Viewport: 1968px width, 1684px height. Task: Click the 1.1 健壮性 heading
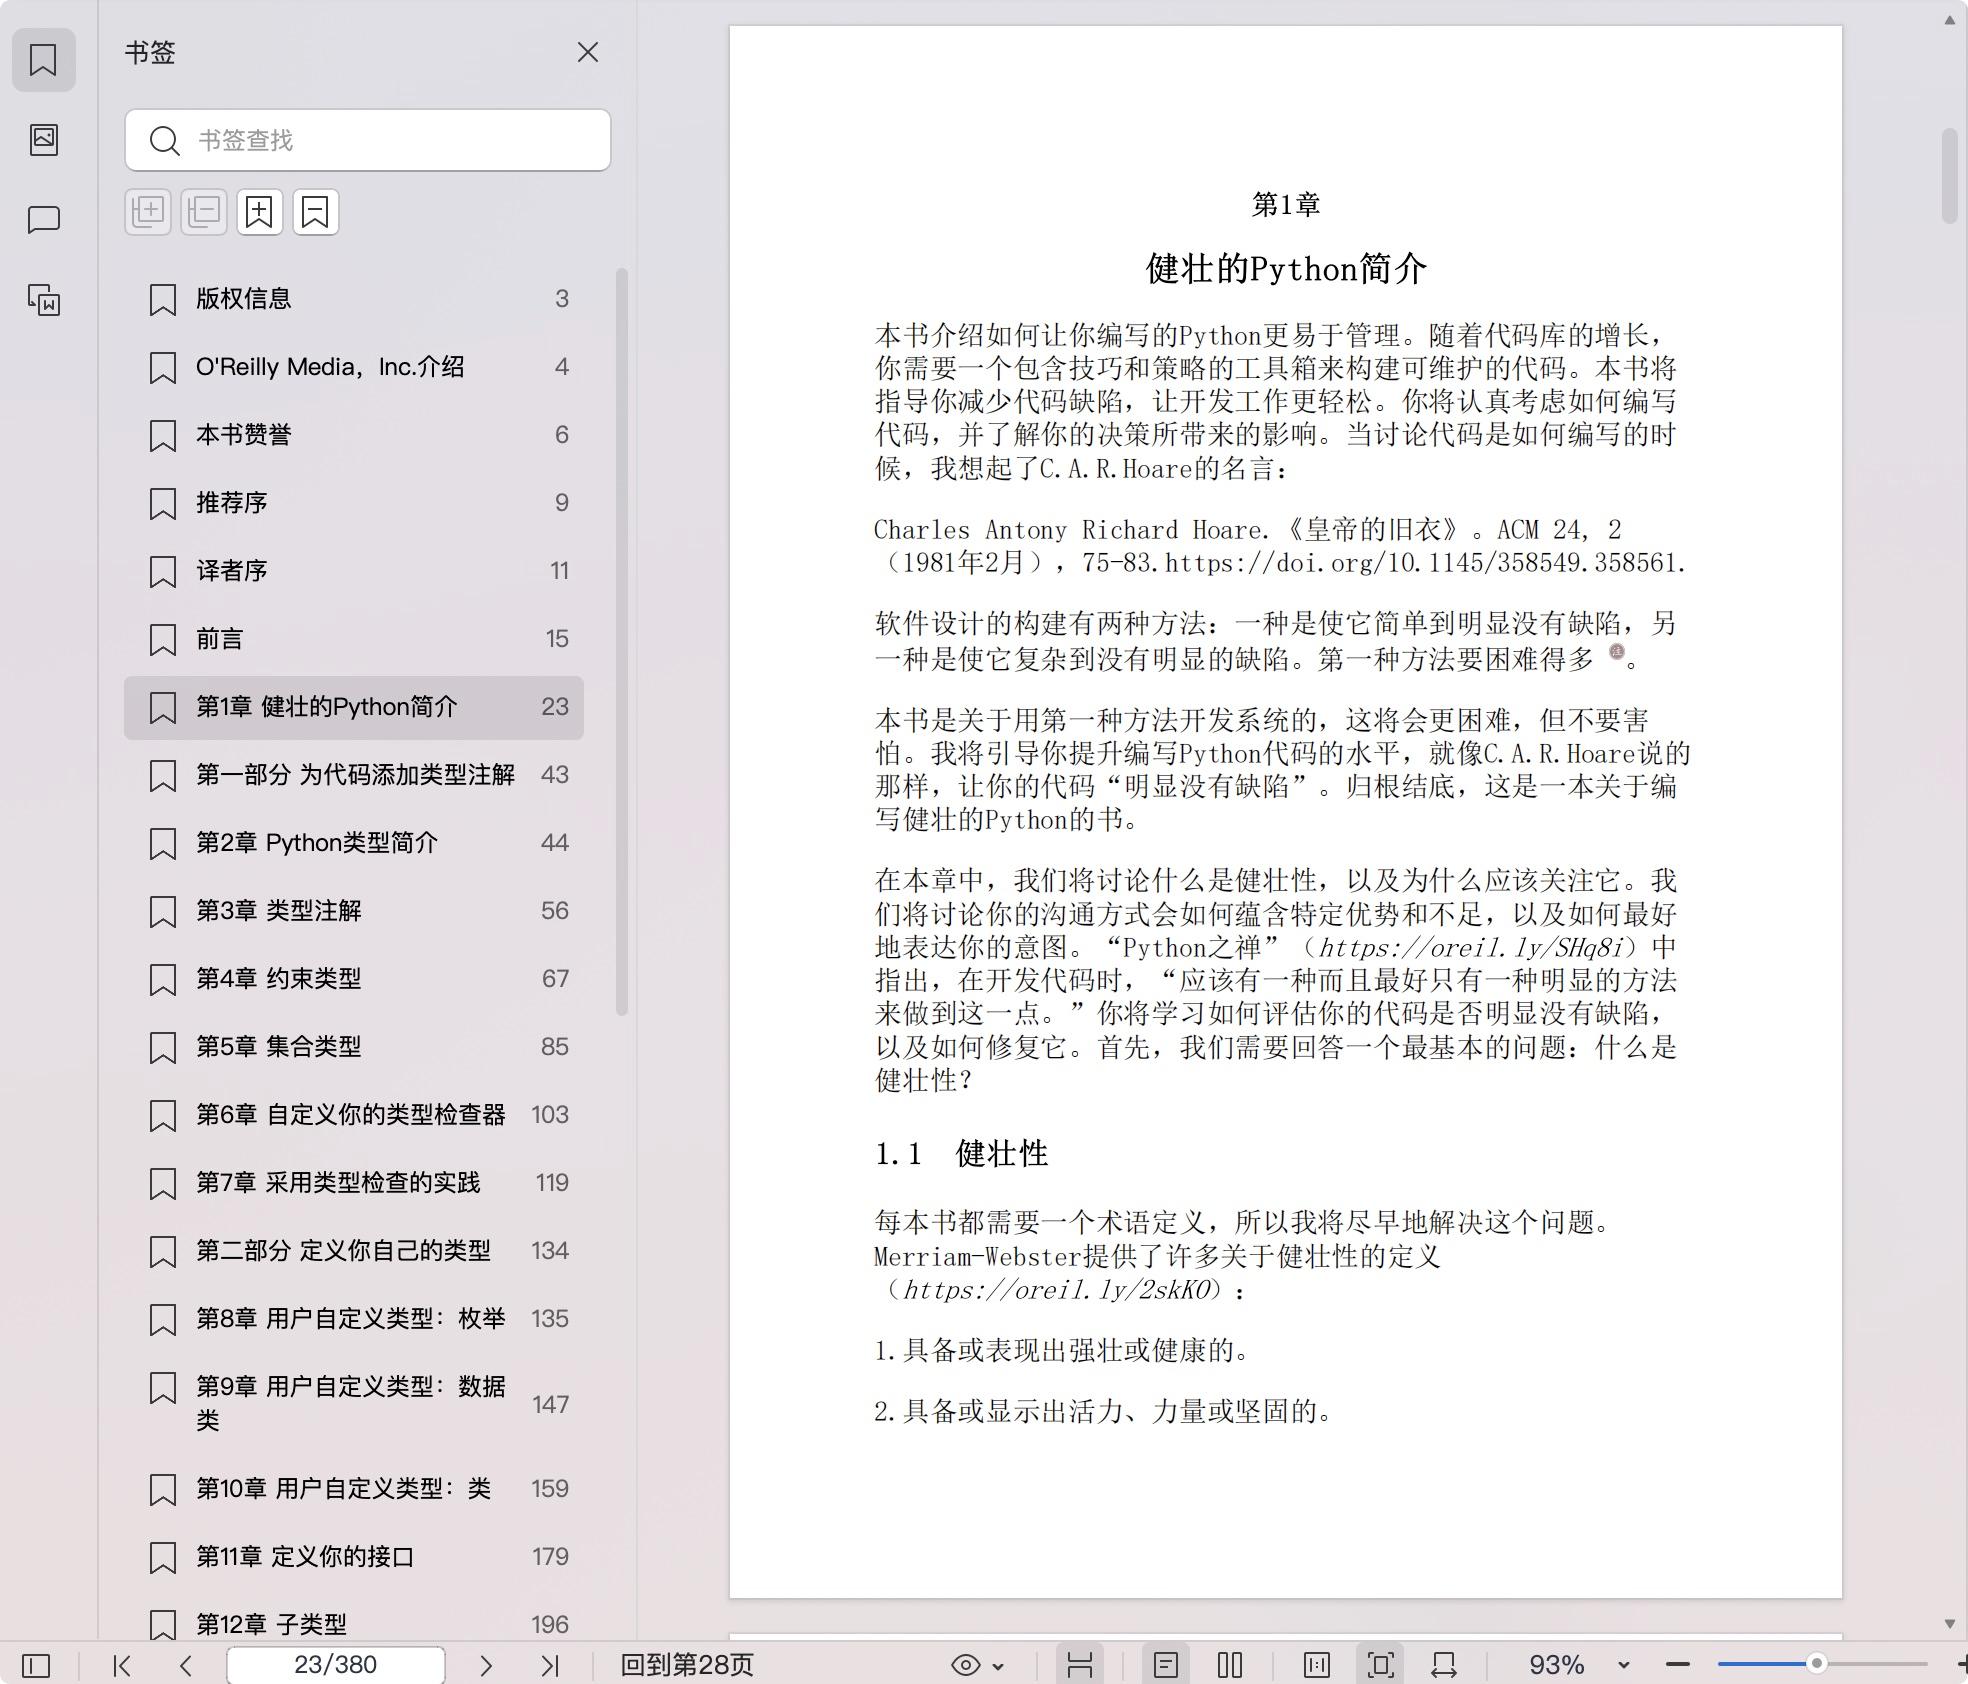(x=961, y=1154)
